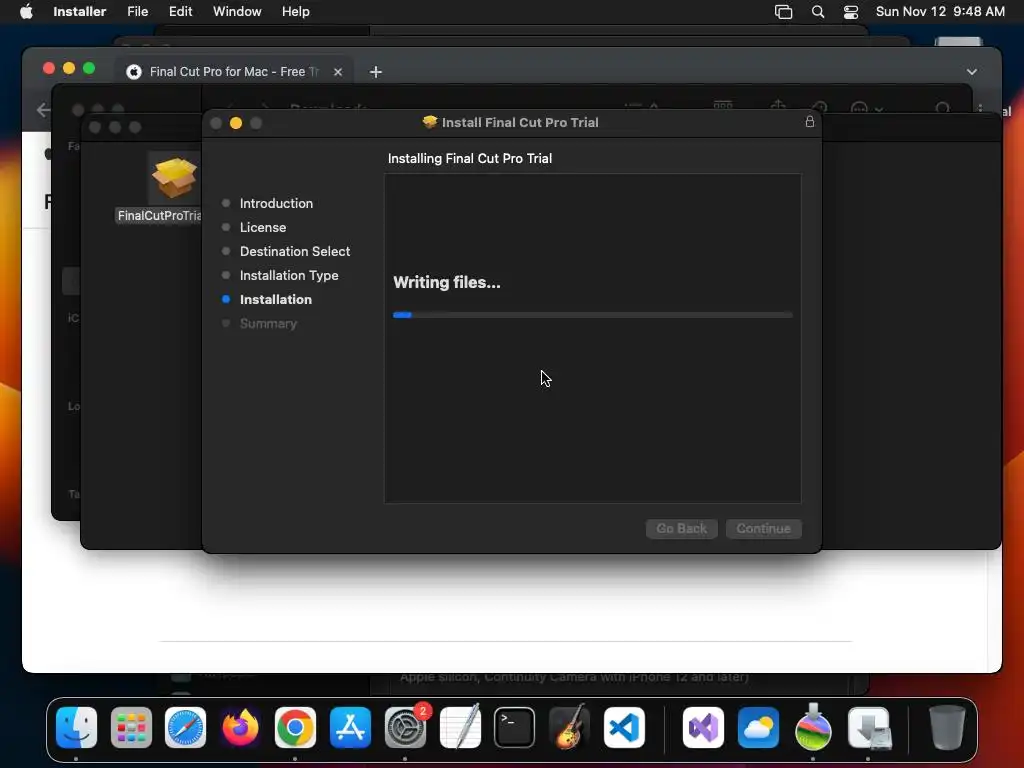Select the dimmed Summary step

[x=268, y=323]
